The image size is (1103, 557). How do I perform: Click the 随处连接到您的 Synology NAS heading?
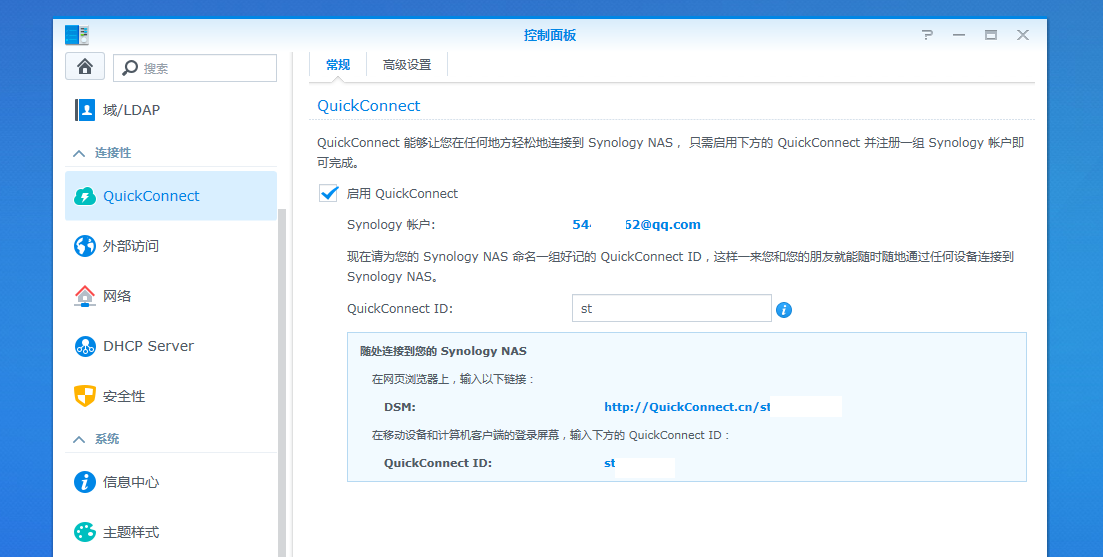pos(443,351)
